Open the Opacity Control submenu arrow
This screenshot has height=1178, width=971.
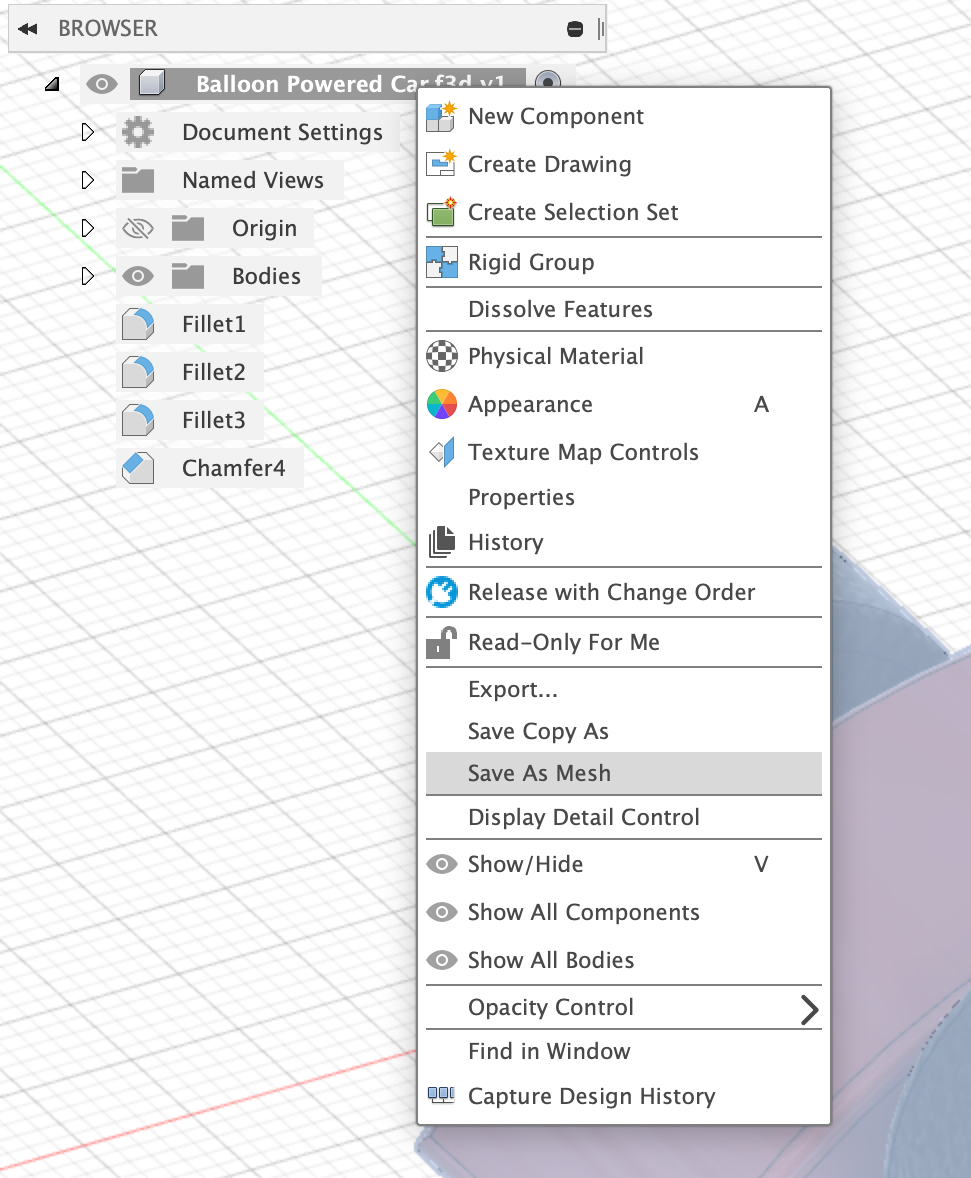point(809,1009)
